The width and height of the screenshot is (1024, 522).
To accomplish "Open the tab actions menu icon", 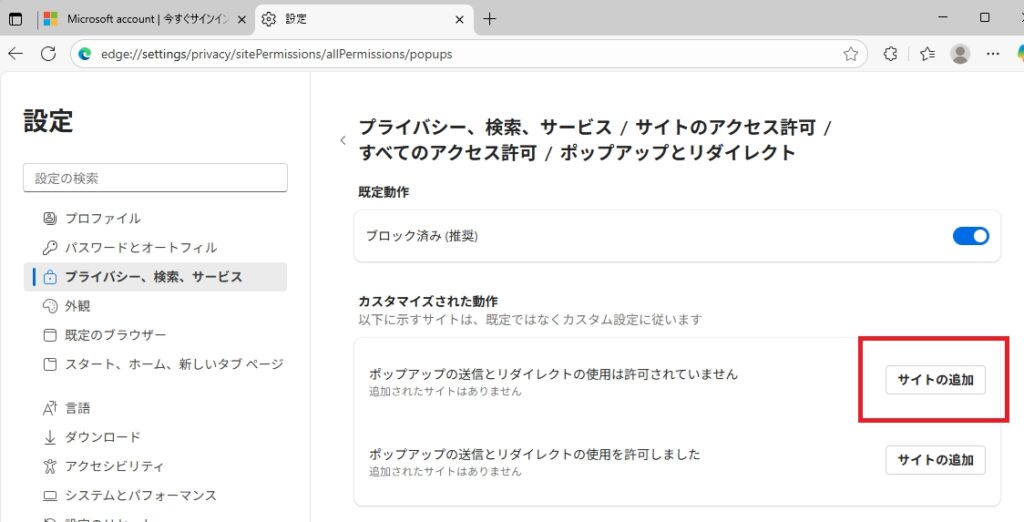I will [16, 19].
